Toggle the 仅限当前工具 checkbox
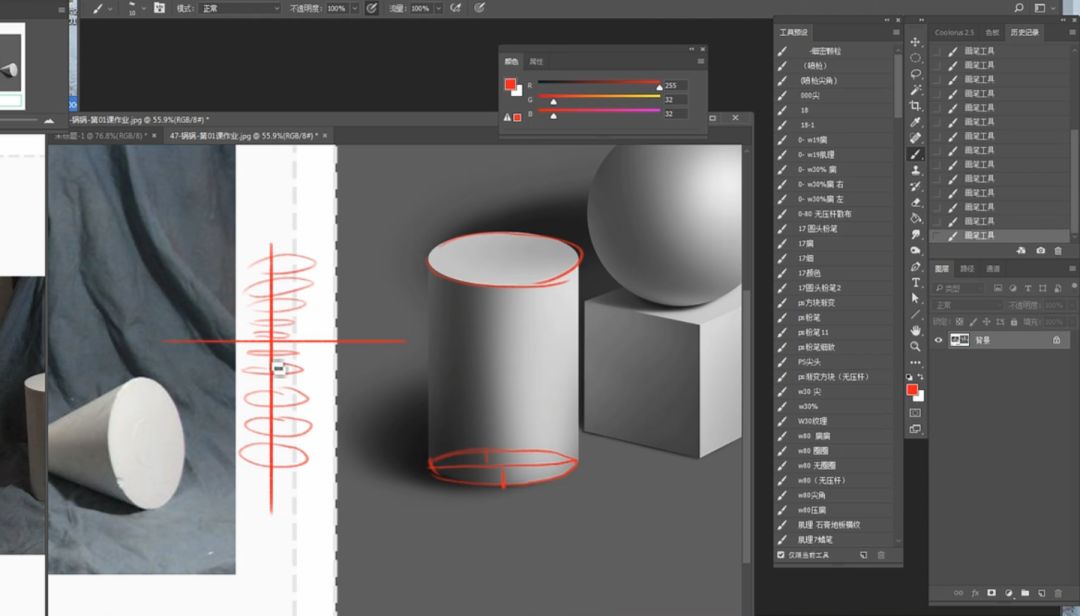Screen dimensions: 1080x616 782,555
